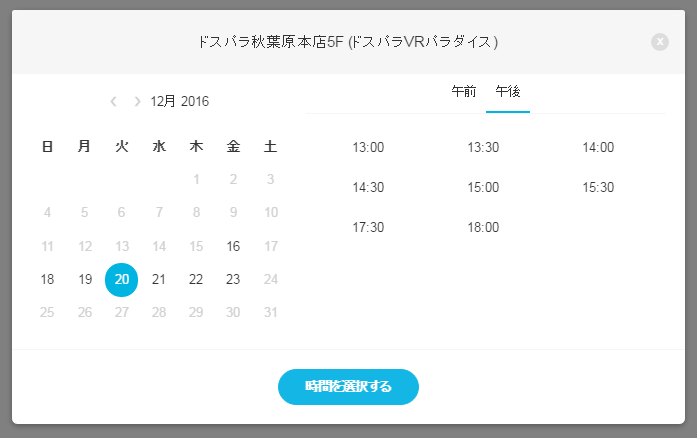Pick December 19 on the calendar
Image resolution: width=697 pixels, height=438 pixels.
click(84, 279)
